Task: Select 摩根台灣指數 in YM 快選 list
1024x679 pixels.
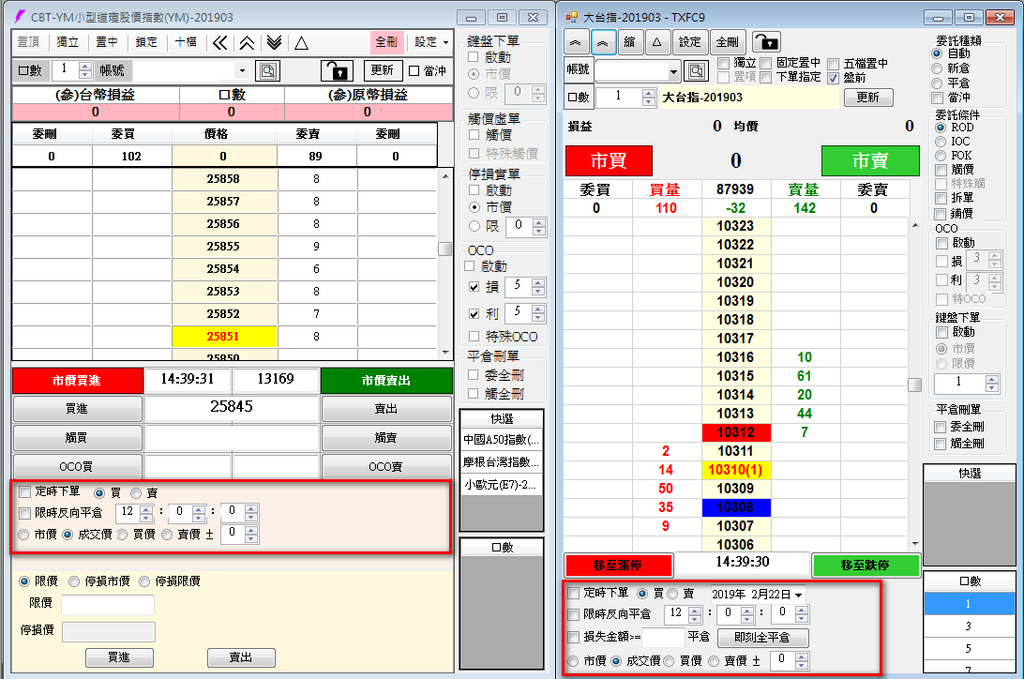Action: 501,462
